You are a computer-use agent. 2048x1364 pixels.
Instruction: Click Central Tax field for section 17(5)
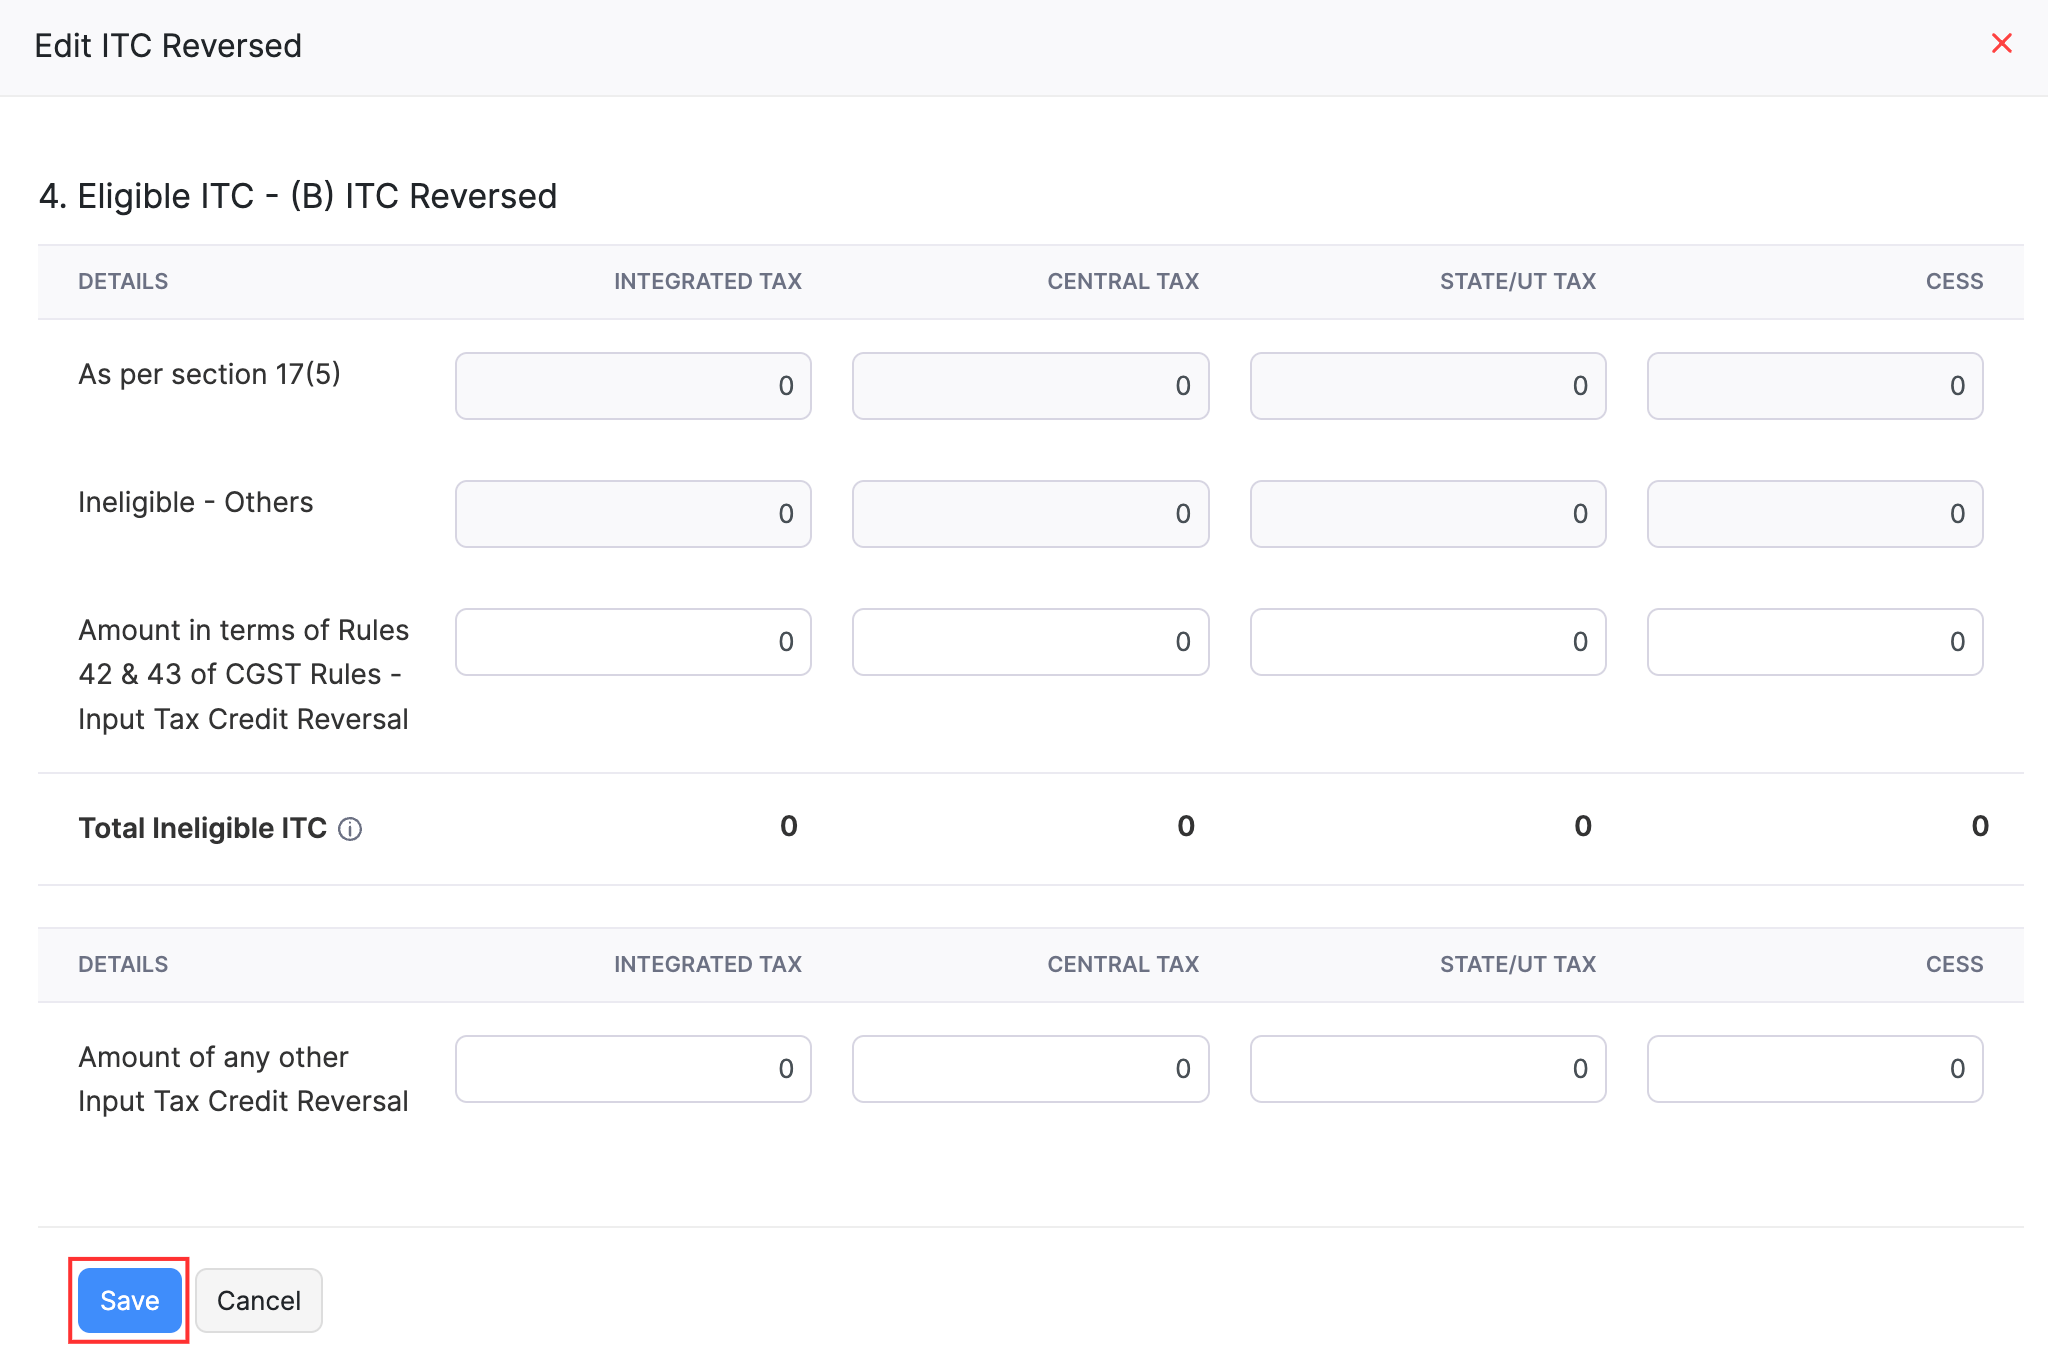tap(1030, 386)
